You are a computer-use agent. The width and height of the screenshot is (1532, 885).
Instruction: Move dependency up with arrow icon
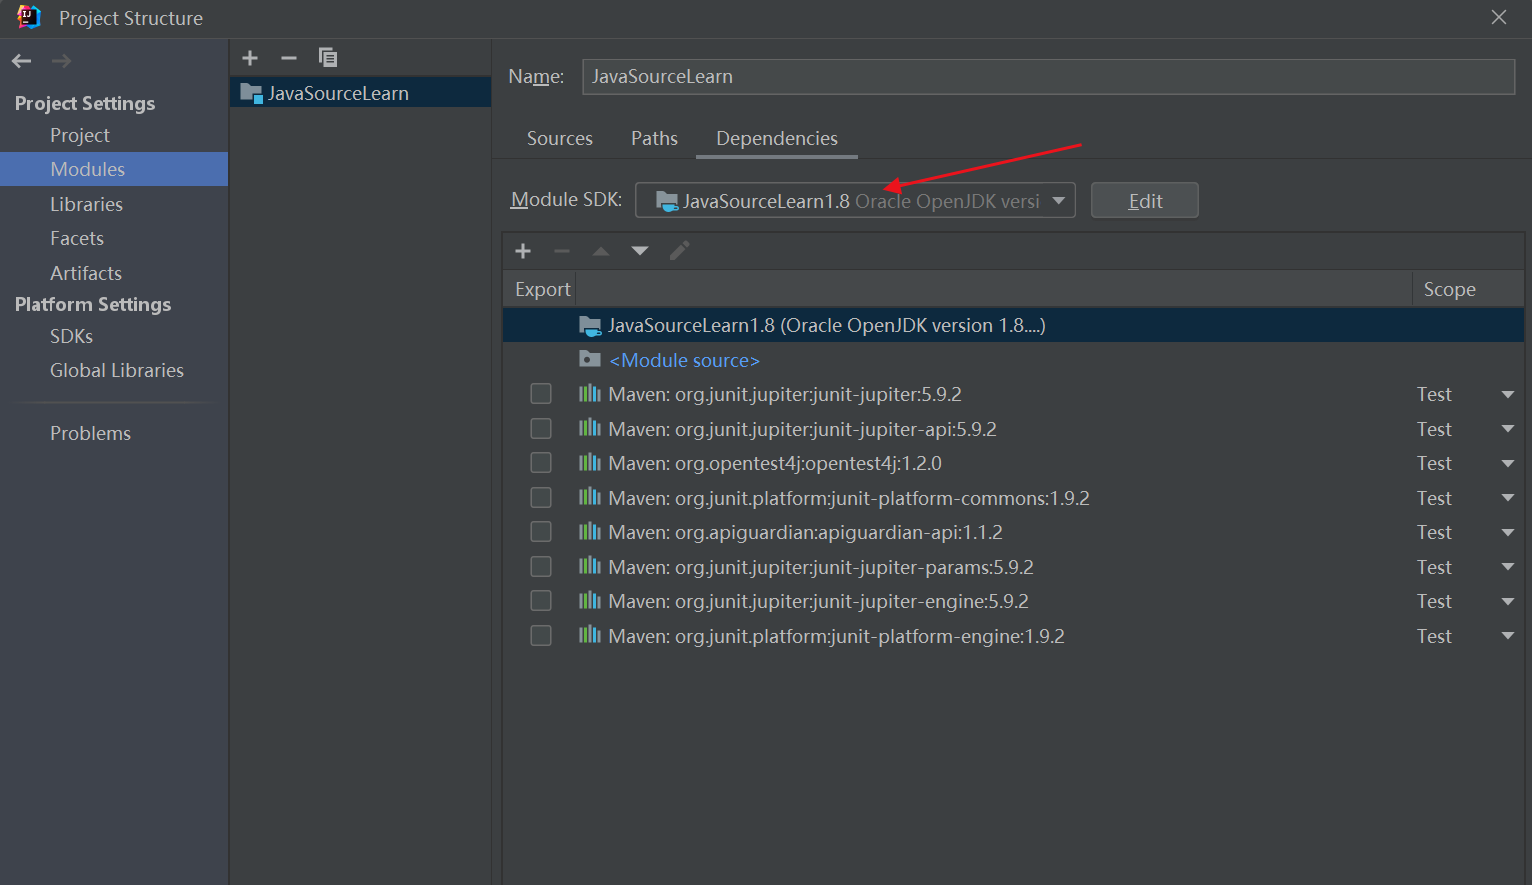601,251
